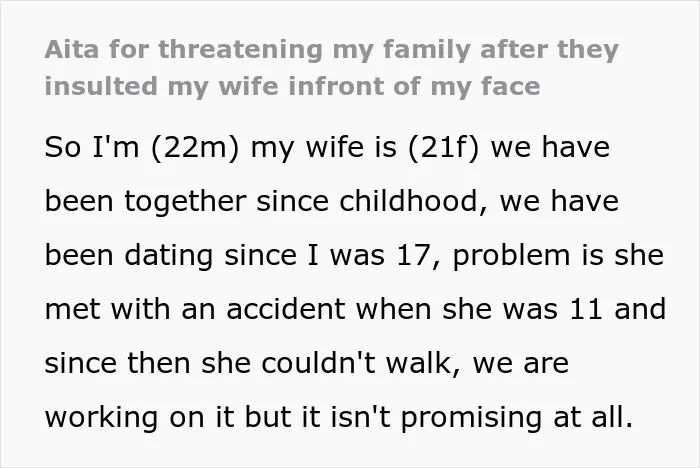The width and height of the screenshot is (700, 468).
Task: Select the word "insulted" in the heading
Action: (x=101, y=86)
